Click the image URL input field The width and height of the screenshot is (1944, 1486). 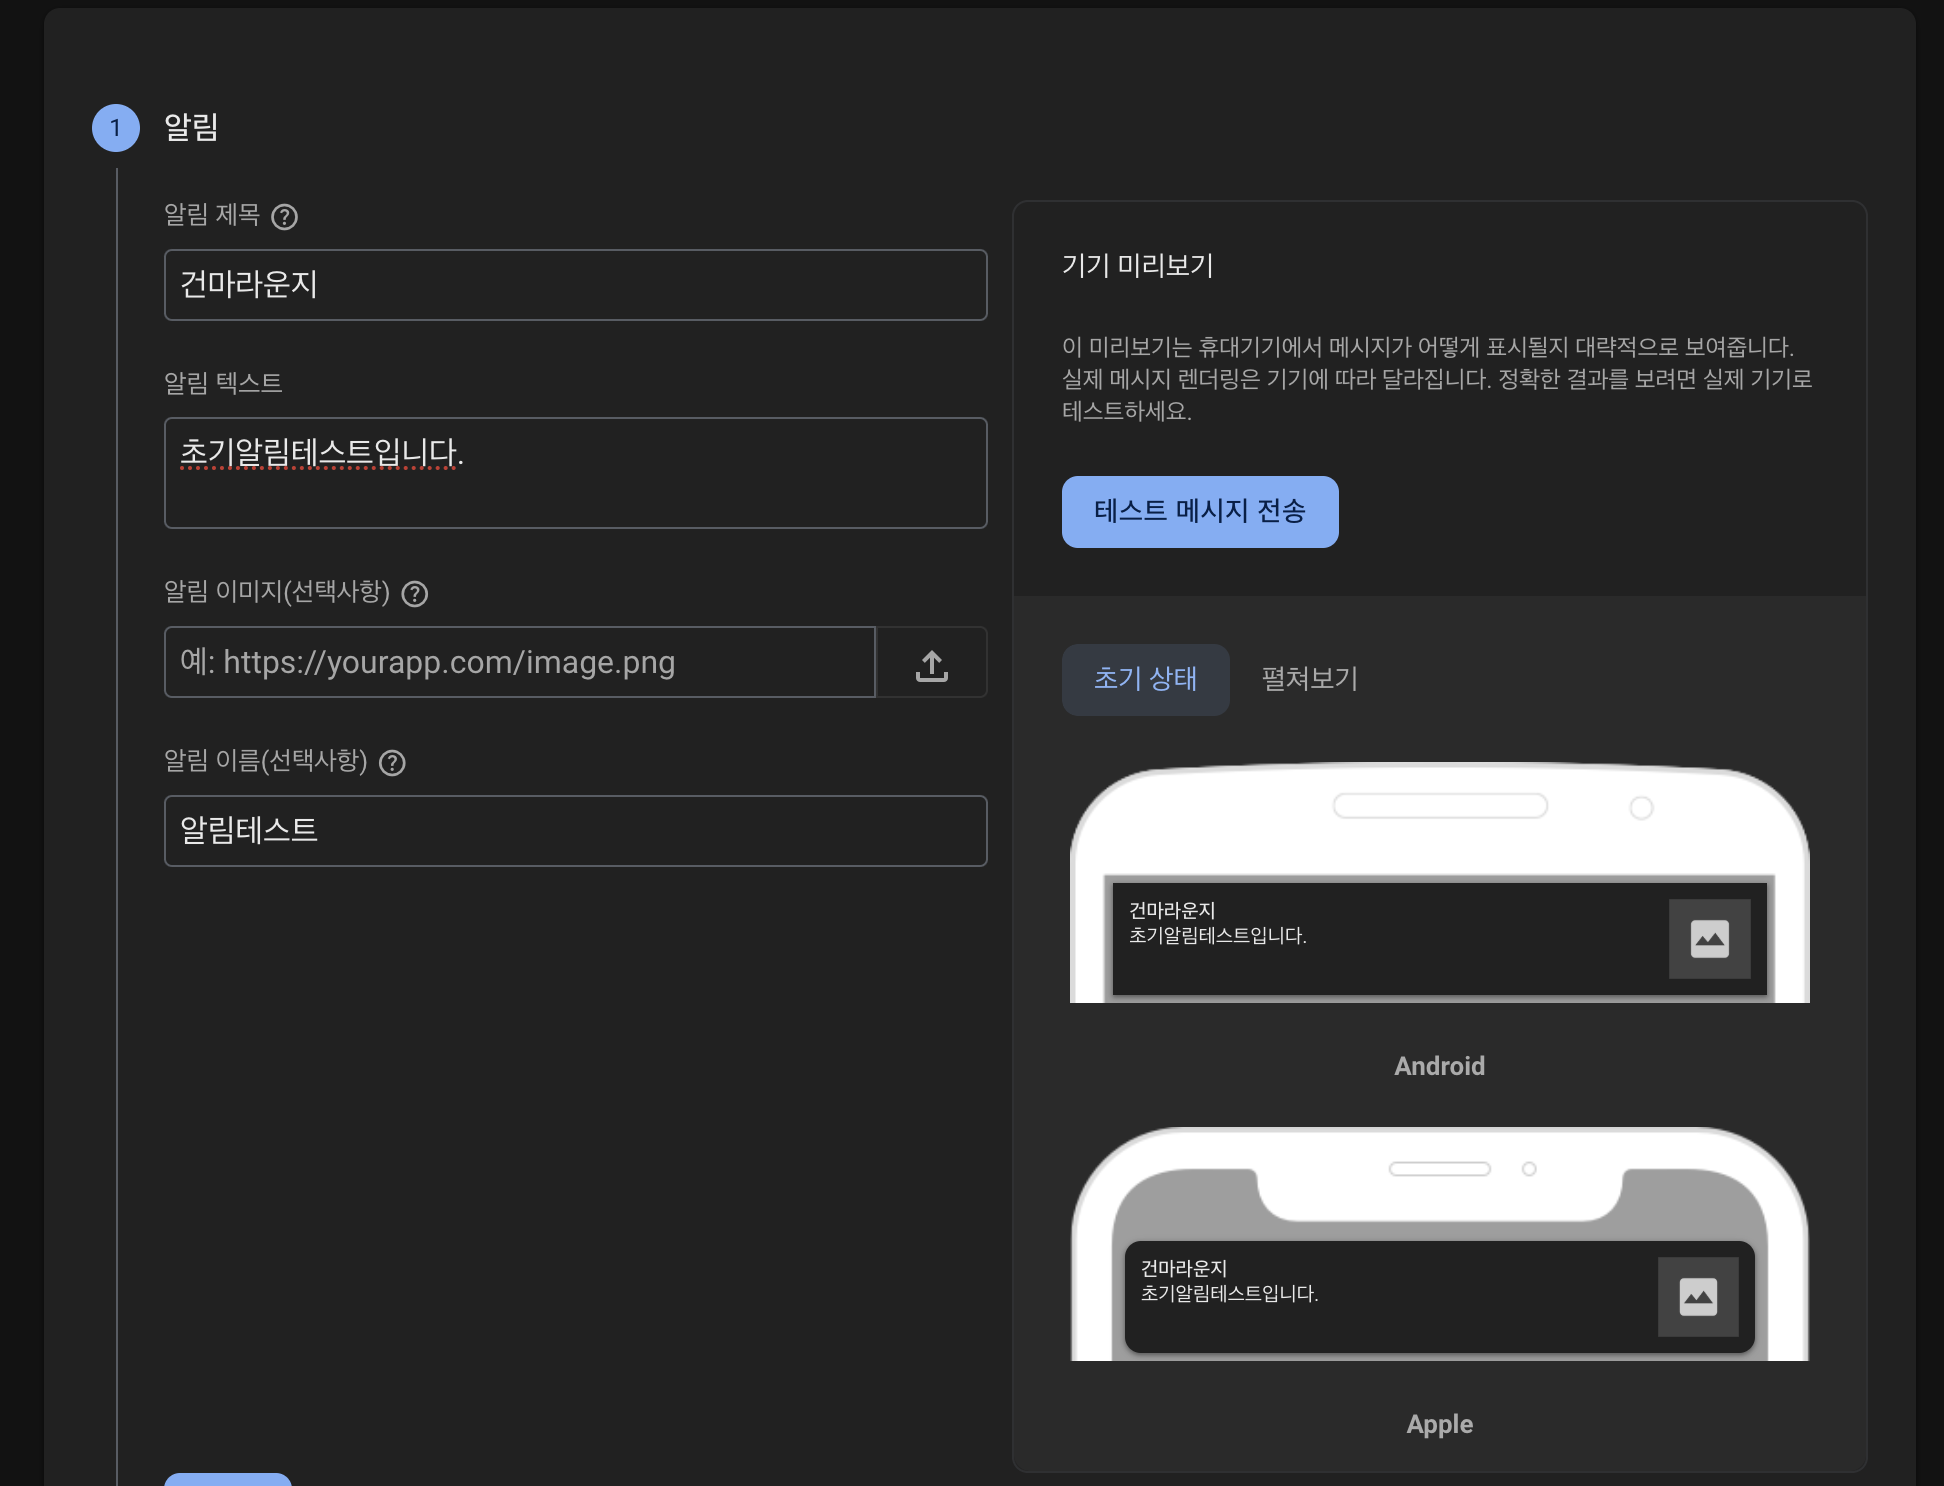tap(520, 662)
